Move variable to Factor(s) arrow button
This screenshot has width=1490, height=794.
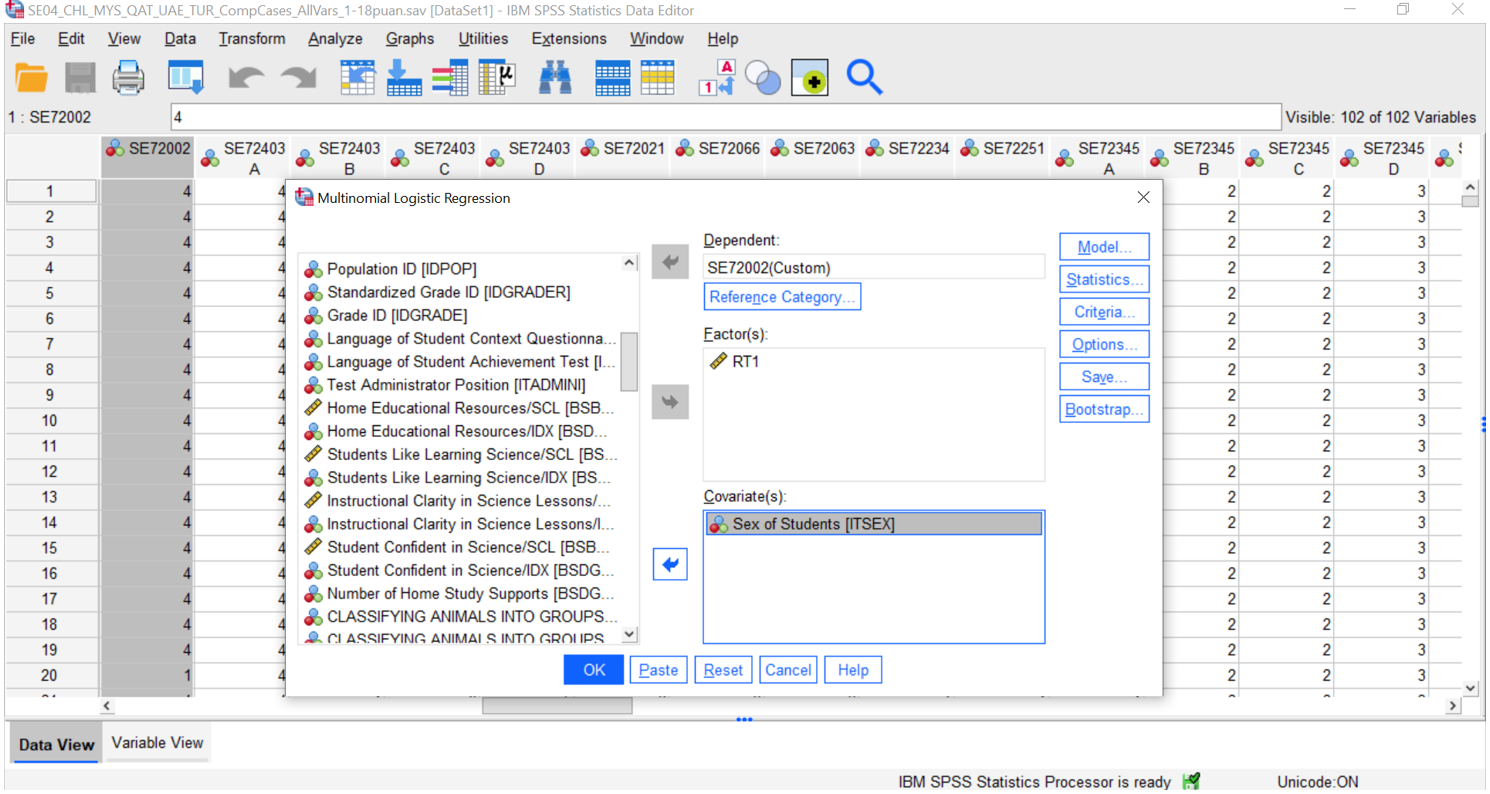(670, 402)
